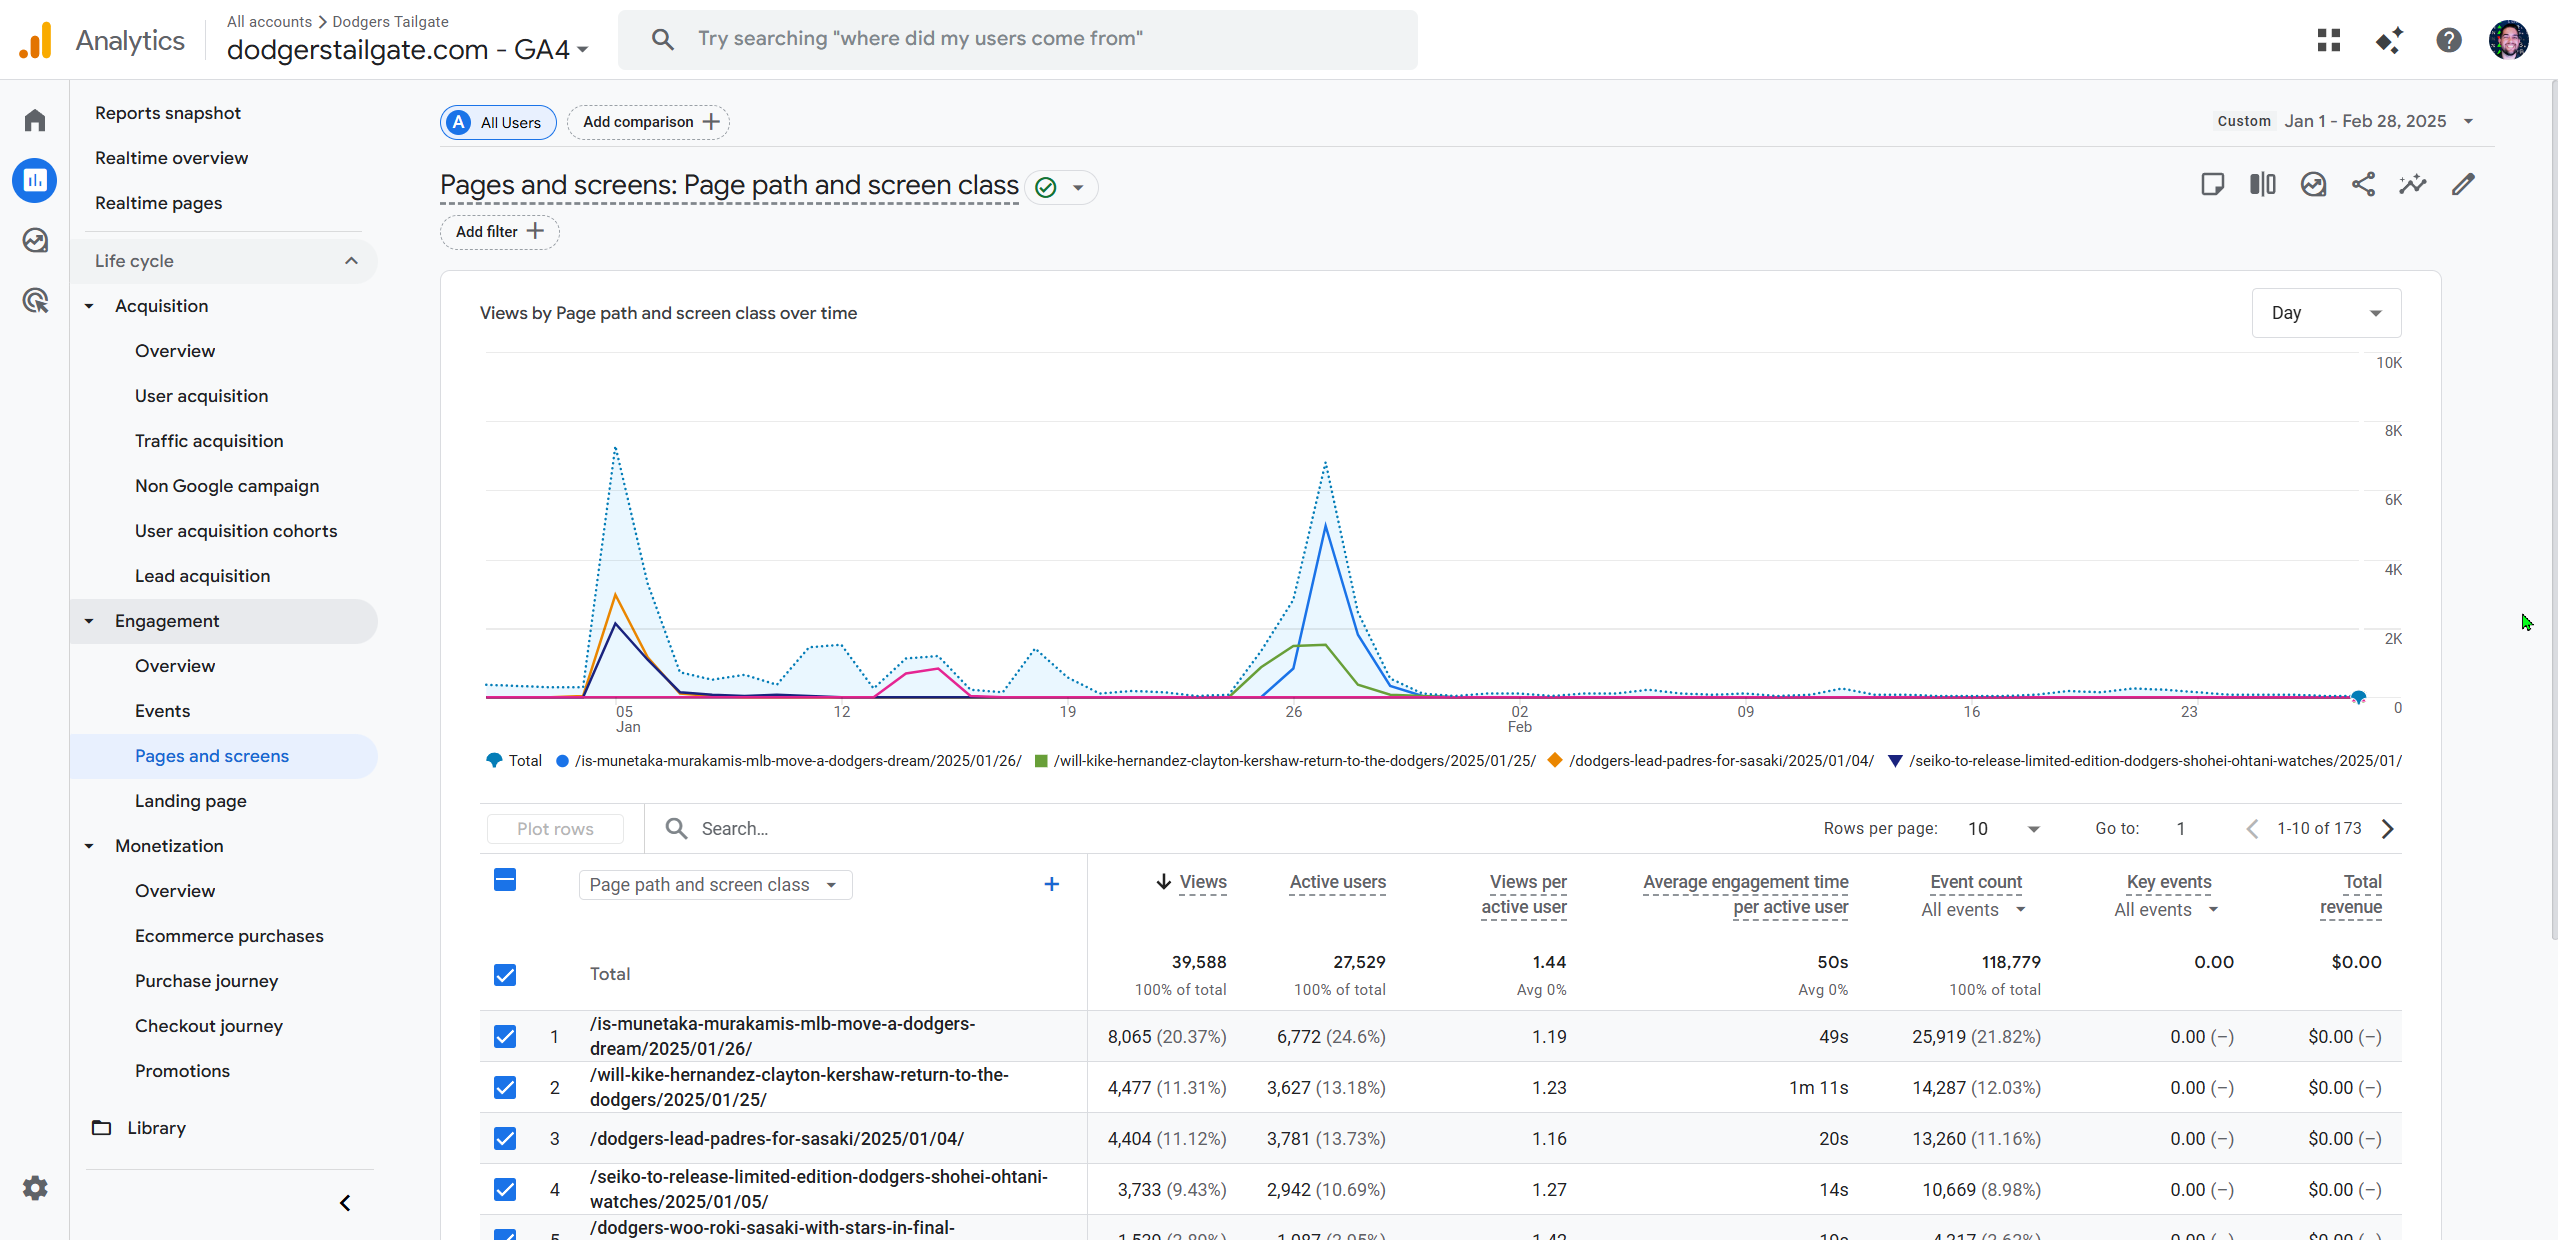The height and width of the screenshot is (1240, 2558).
Task: Click the Add filter button
Action: click(499, 232)
